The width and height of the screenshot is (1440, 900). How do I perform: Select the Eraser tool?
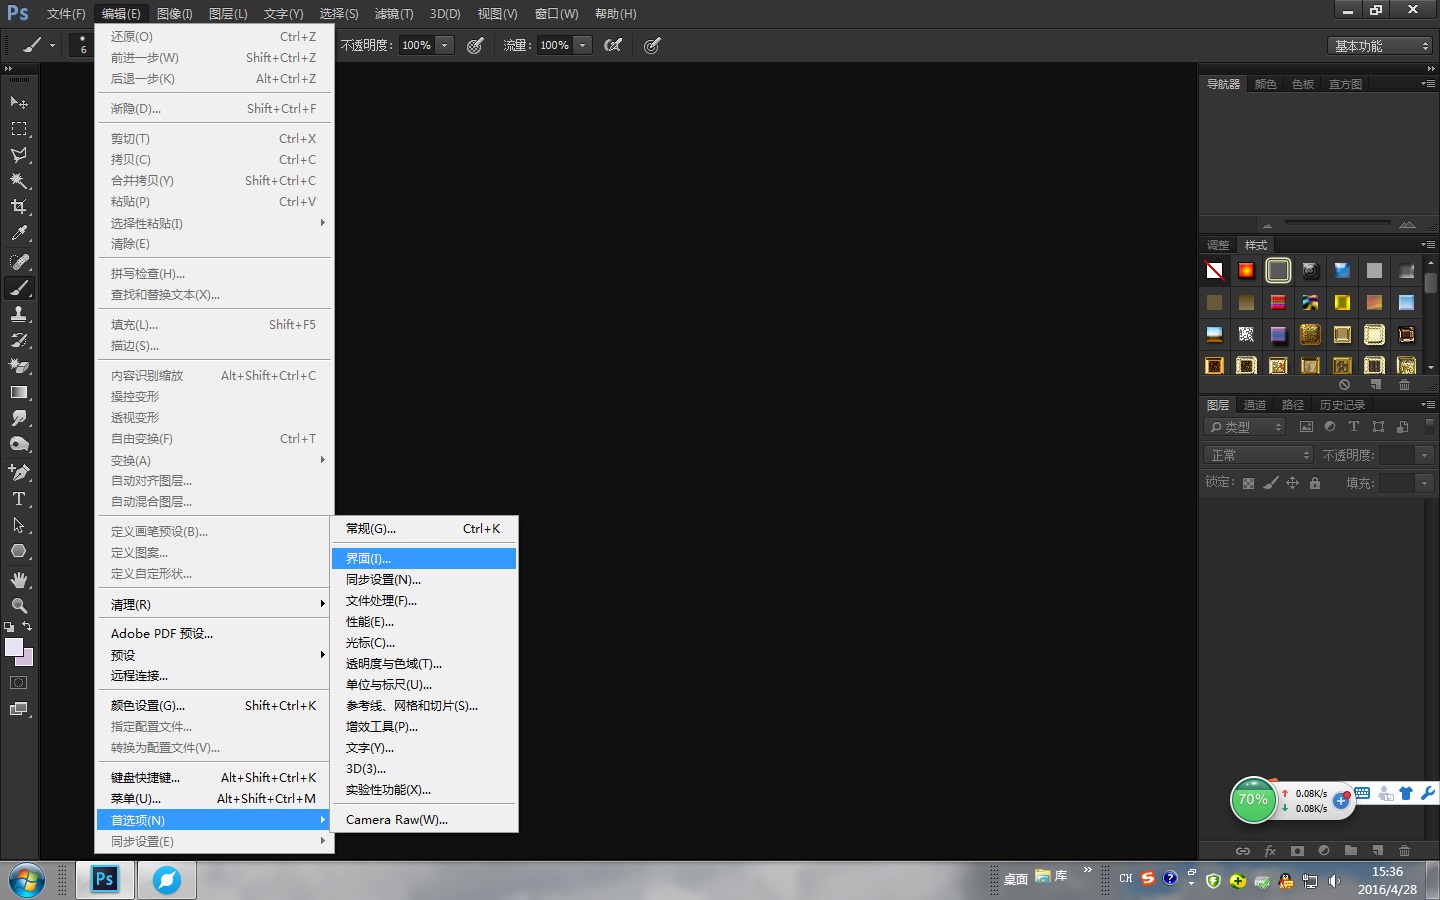pos(19,366)
